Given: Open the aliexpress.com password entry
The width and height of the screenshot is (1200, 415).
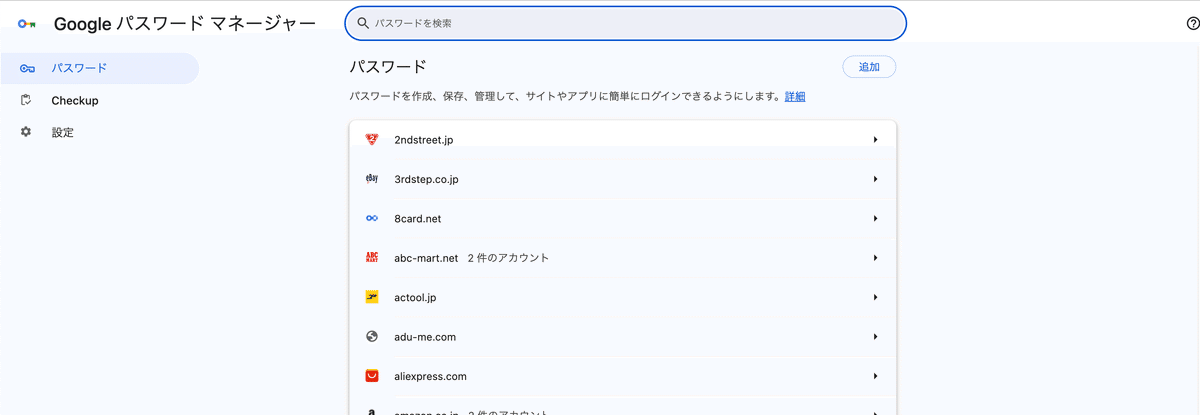Looking at the screenshot, I should coord(622,376).
